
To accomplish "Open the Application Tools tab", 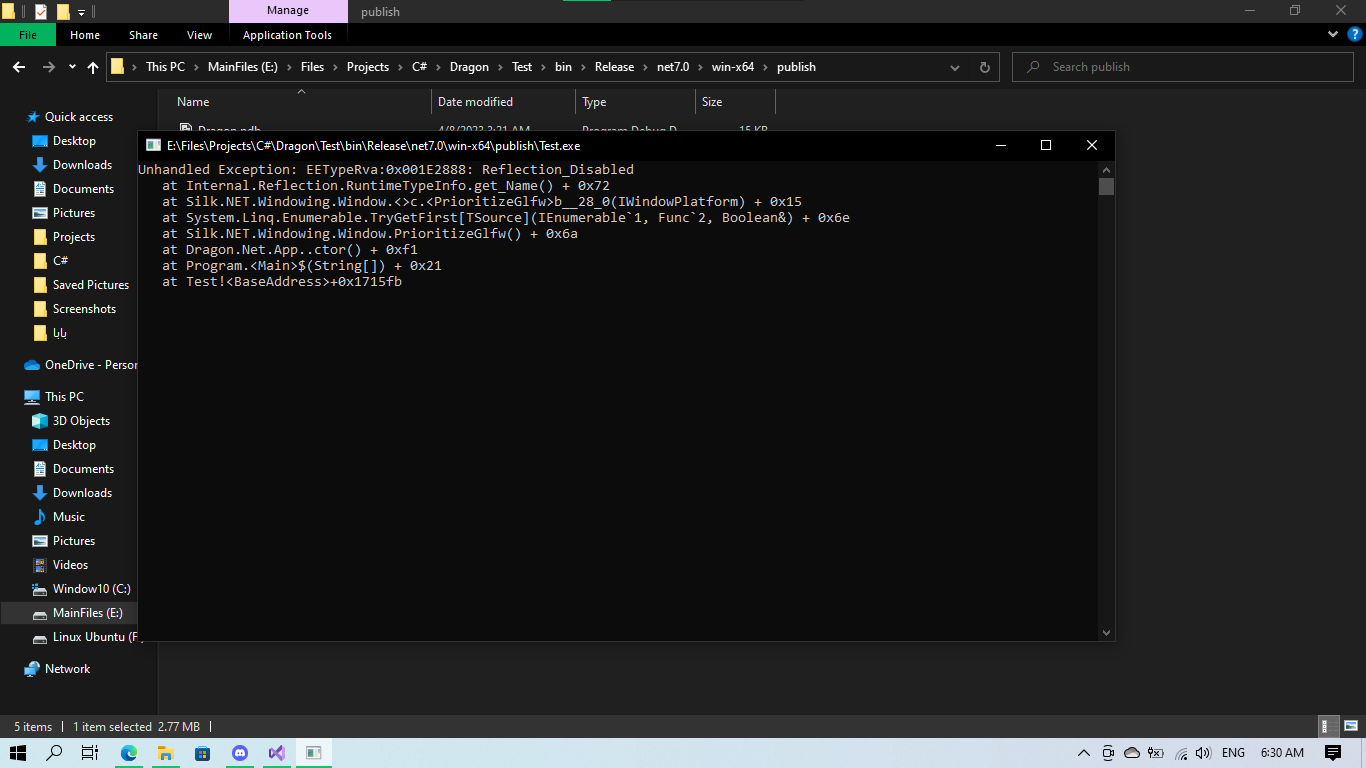I will 287,35.
